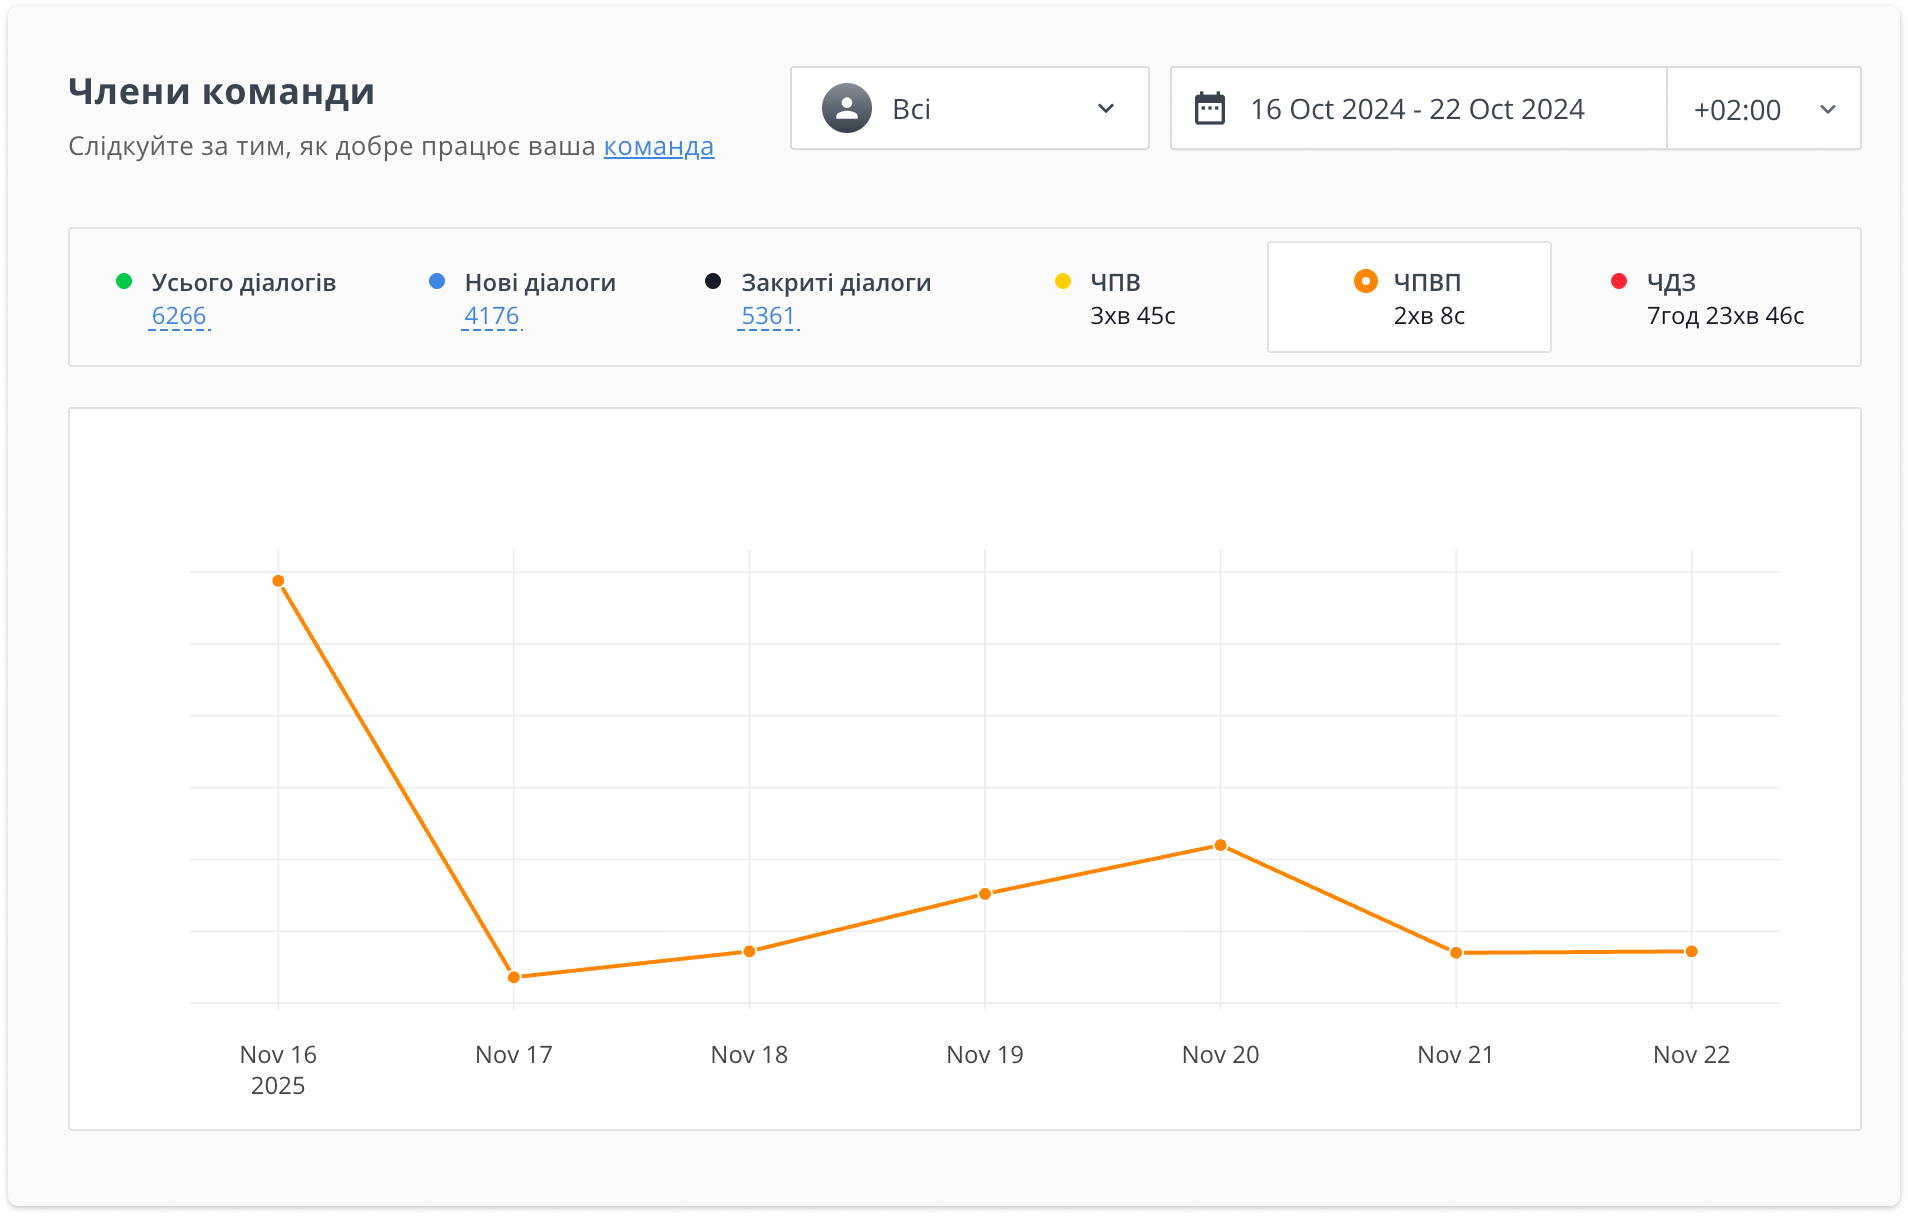Click the Nov 20 data point on chart

tap(1220, 846)
